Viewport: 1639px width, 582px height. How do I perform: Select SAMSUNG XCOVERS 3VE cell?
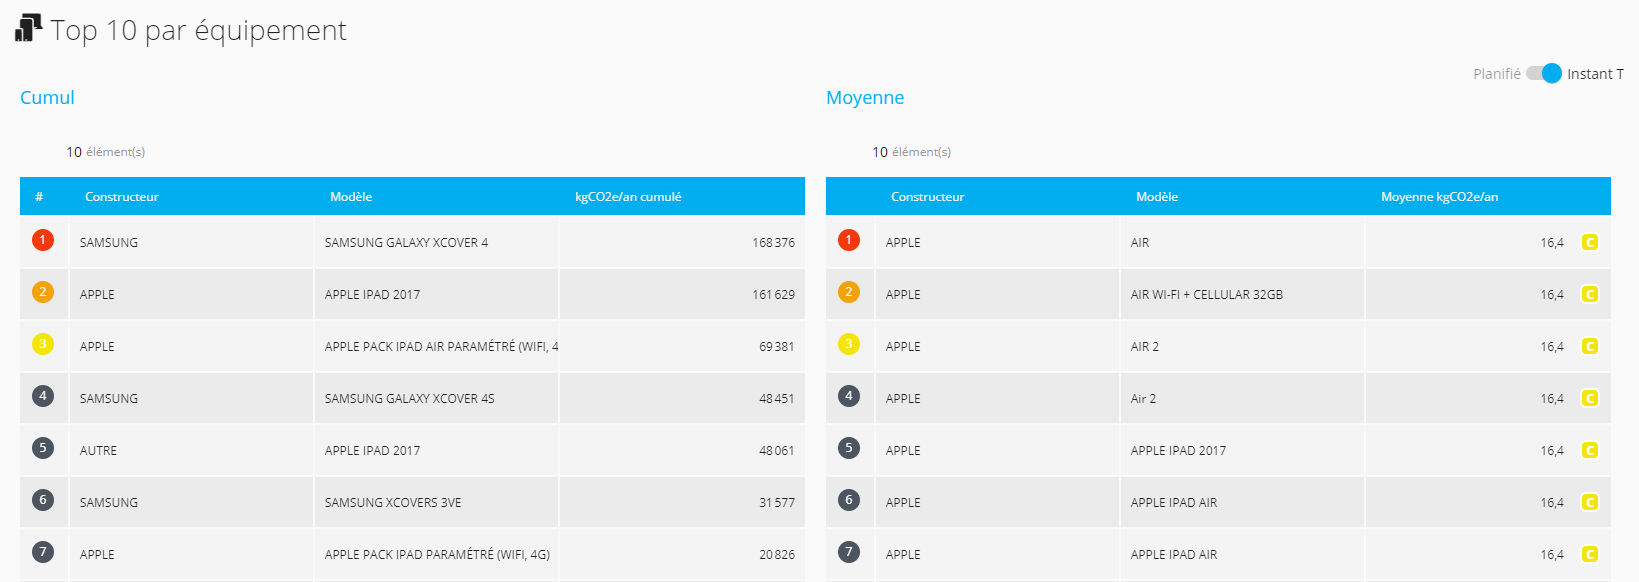pos(436,502)
